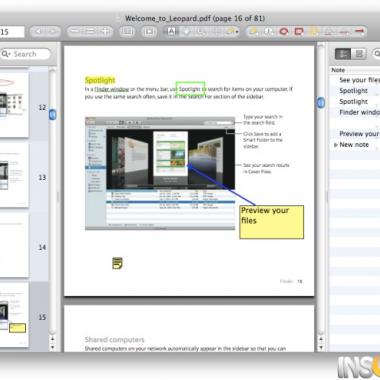Image resolution: width=380 pixels, height=380 pixels.
Task: Switch right pane to snapshots view
Action: click(x=359, y=54)
